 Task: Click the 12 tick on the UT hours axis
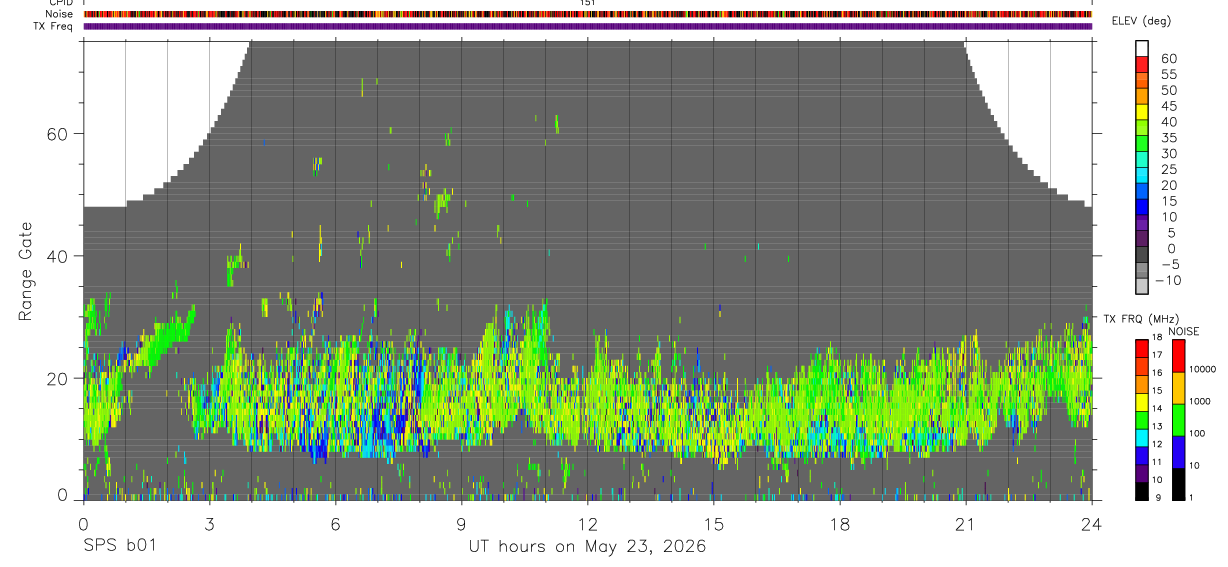coord(587,523)
